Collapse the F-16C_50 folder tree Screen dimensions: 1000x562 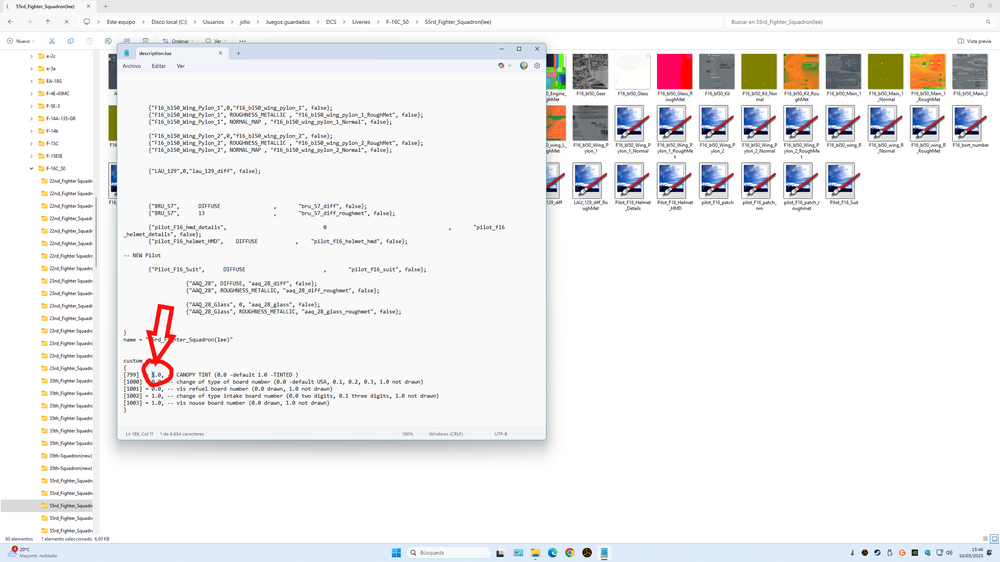click(31, 168)
